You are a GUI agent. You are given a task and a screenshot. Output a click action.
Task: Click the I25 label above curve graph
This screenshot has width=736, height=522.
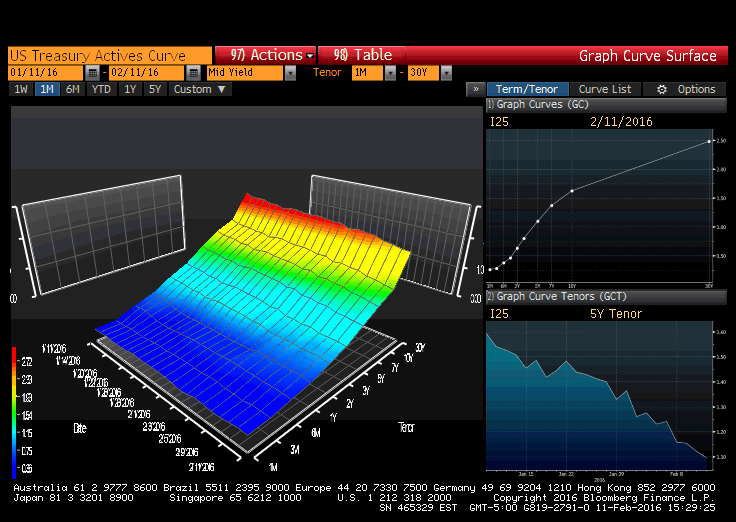click(499, 122)
